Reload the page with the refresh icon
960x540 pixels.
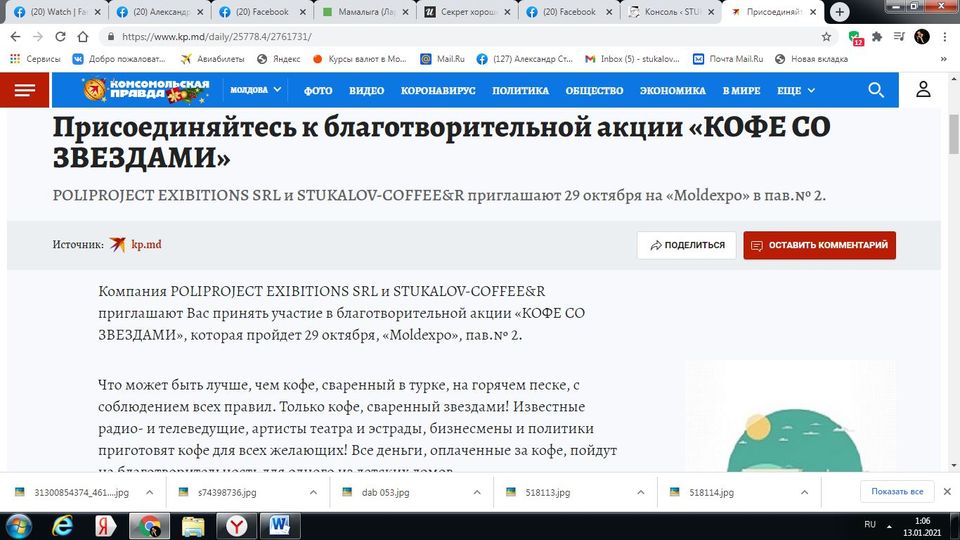[60, 37]
